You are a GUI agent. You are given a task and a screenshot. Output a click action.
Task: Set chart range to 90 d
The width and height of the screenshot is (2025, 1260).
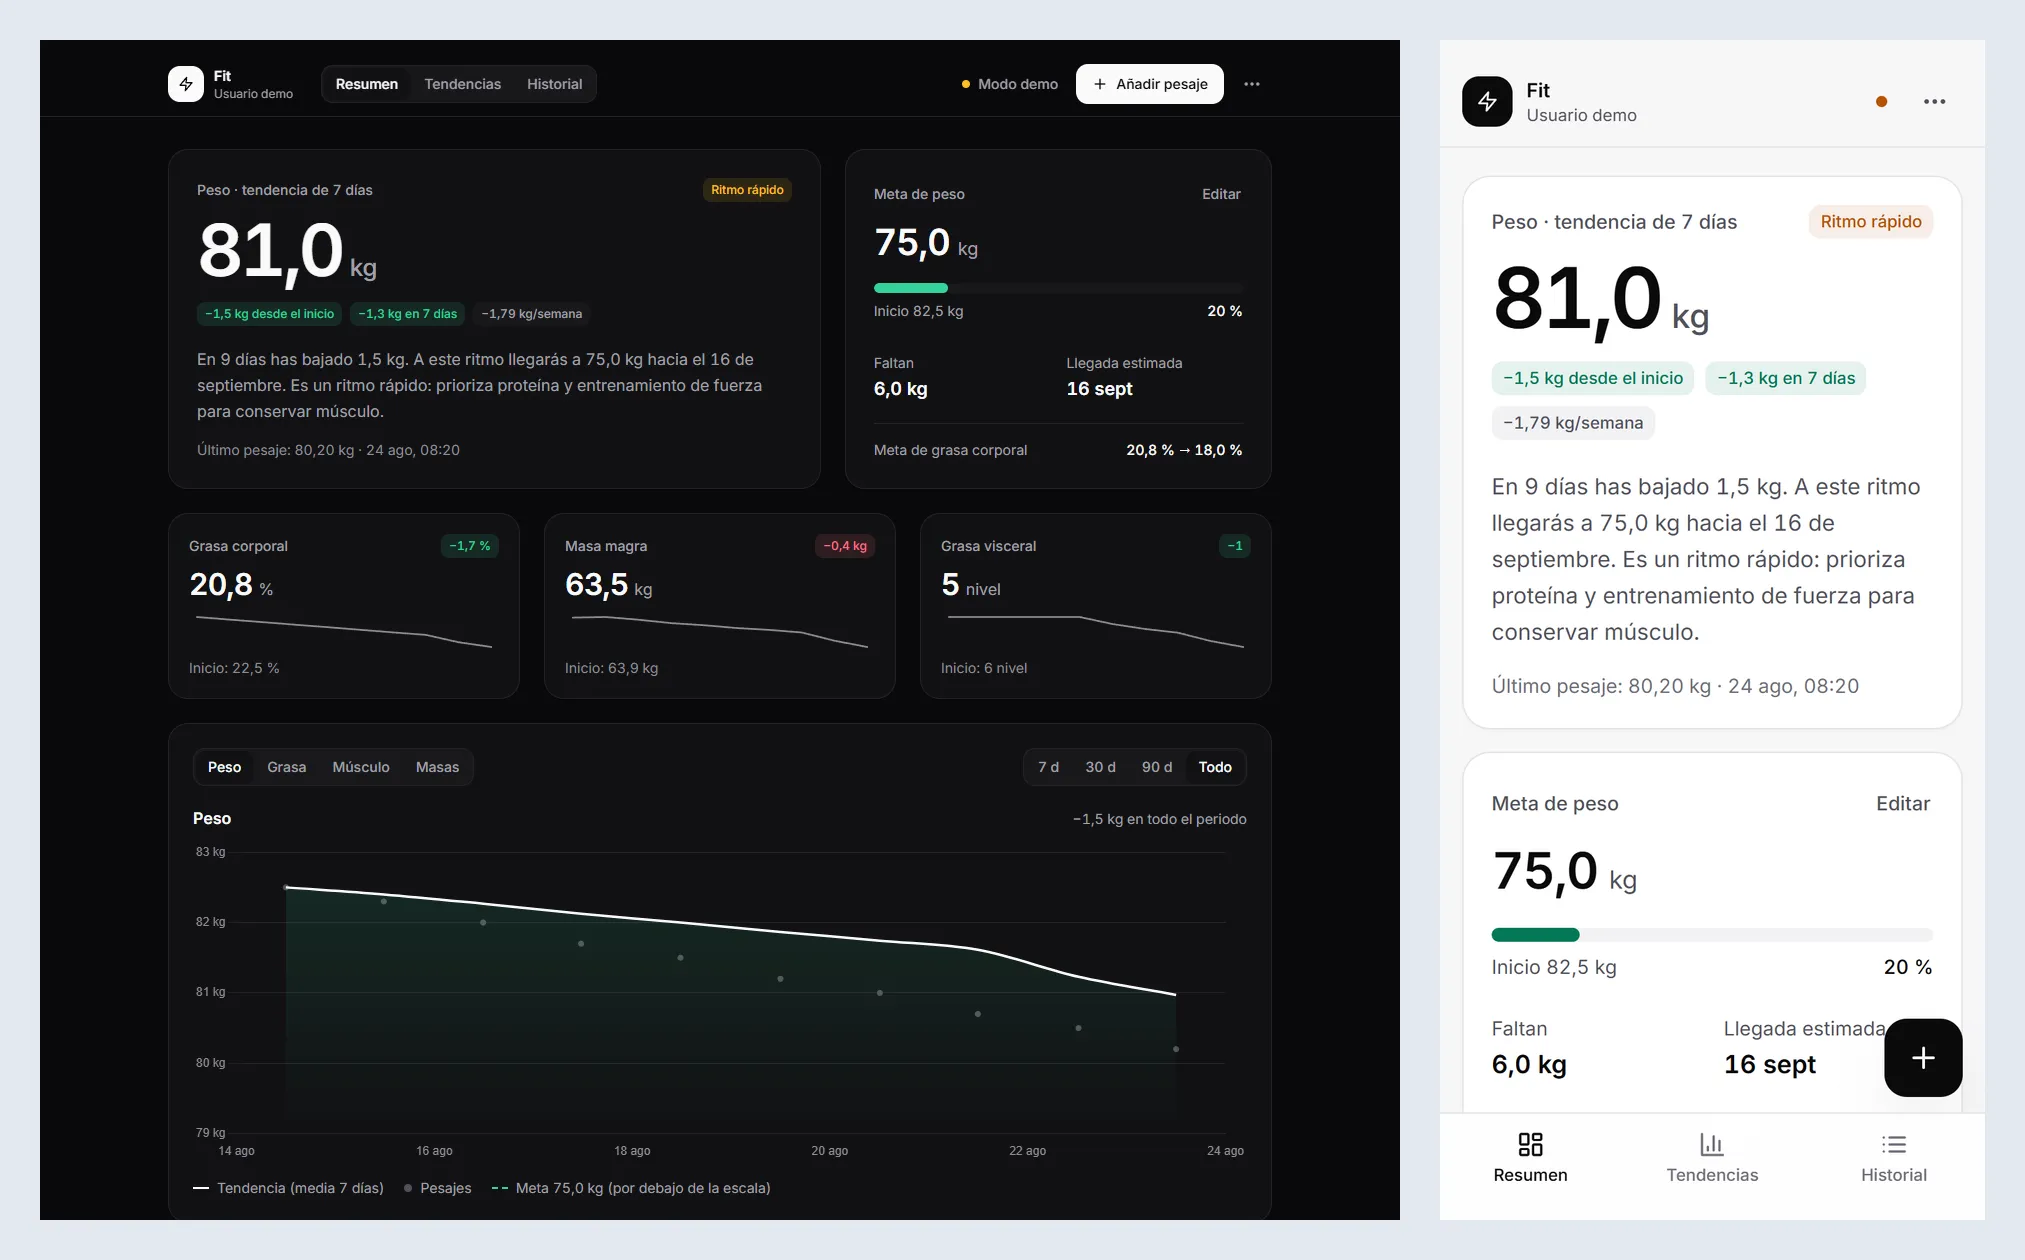pos(1157,767)
